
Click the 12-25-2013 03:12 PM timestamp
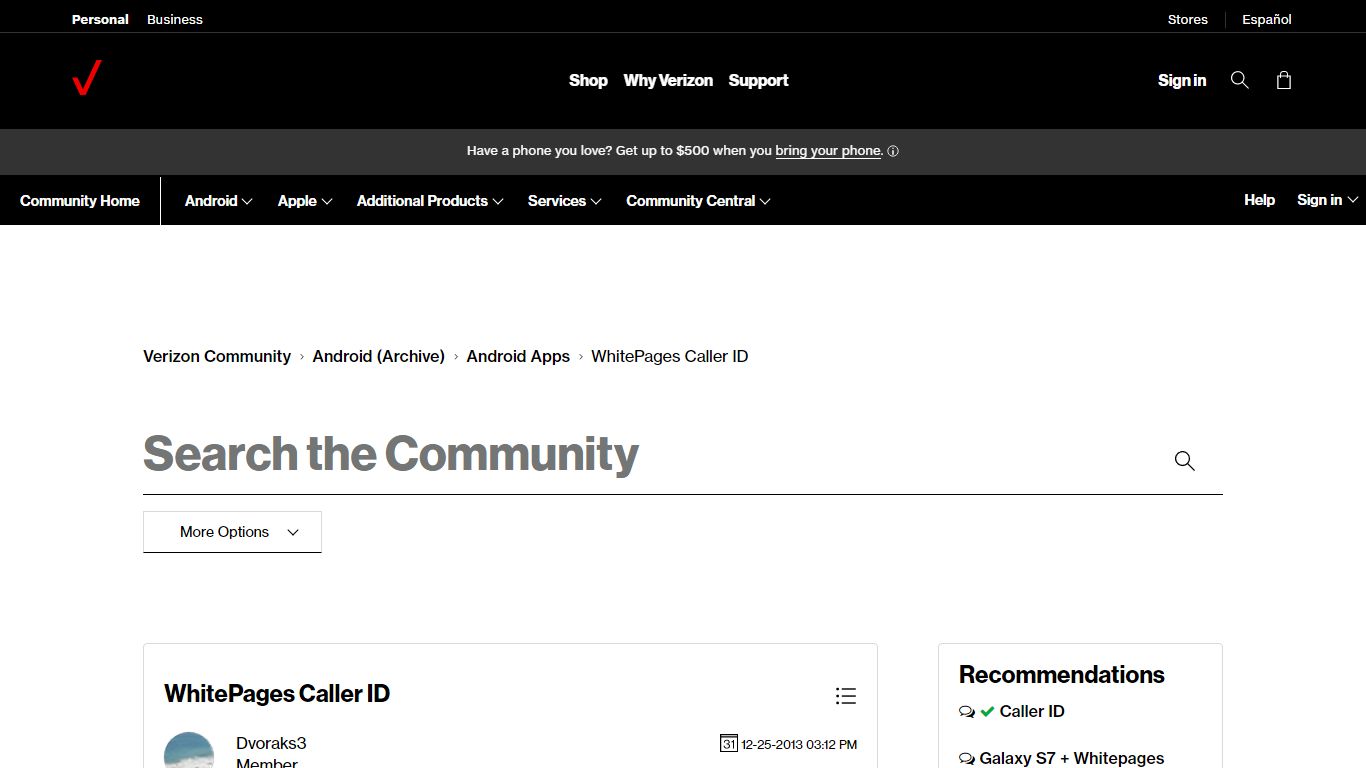(x=799, y=744)
